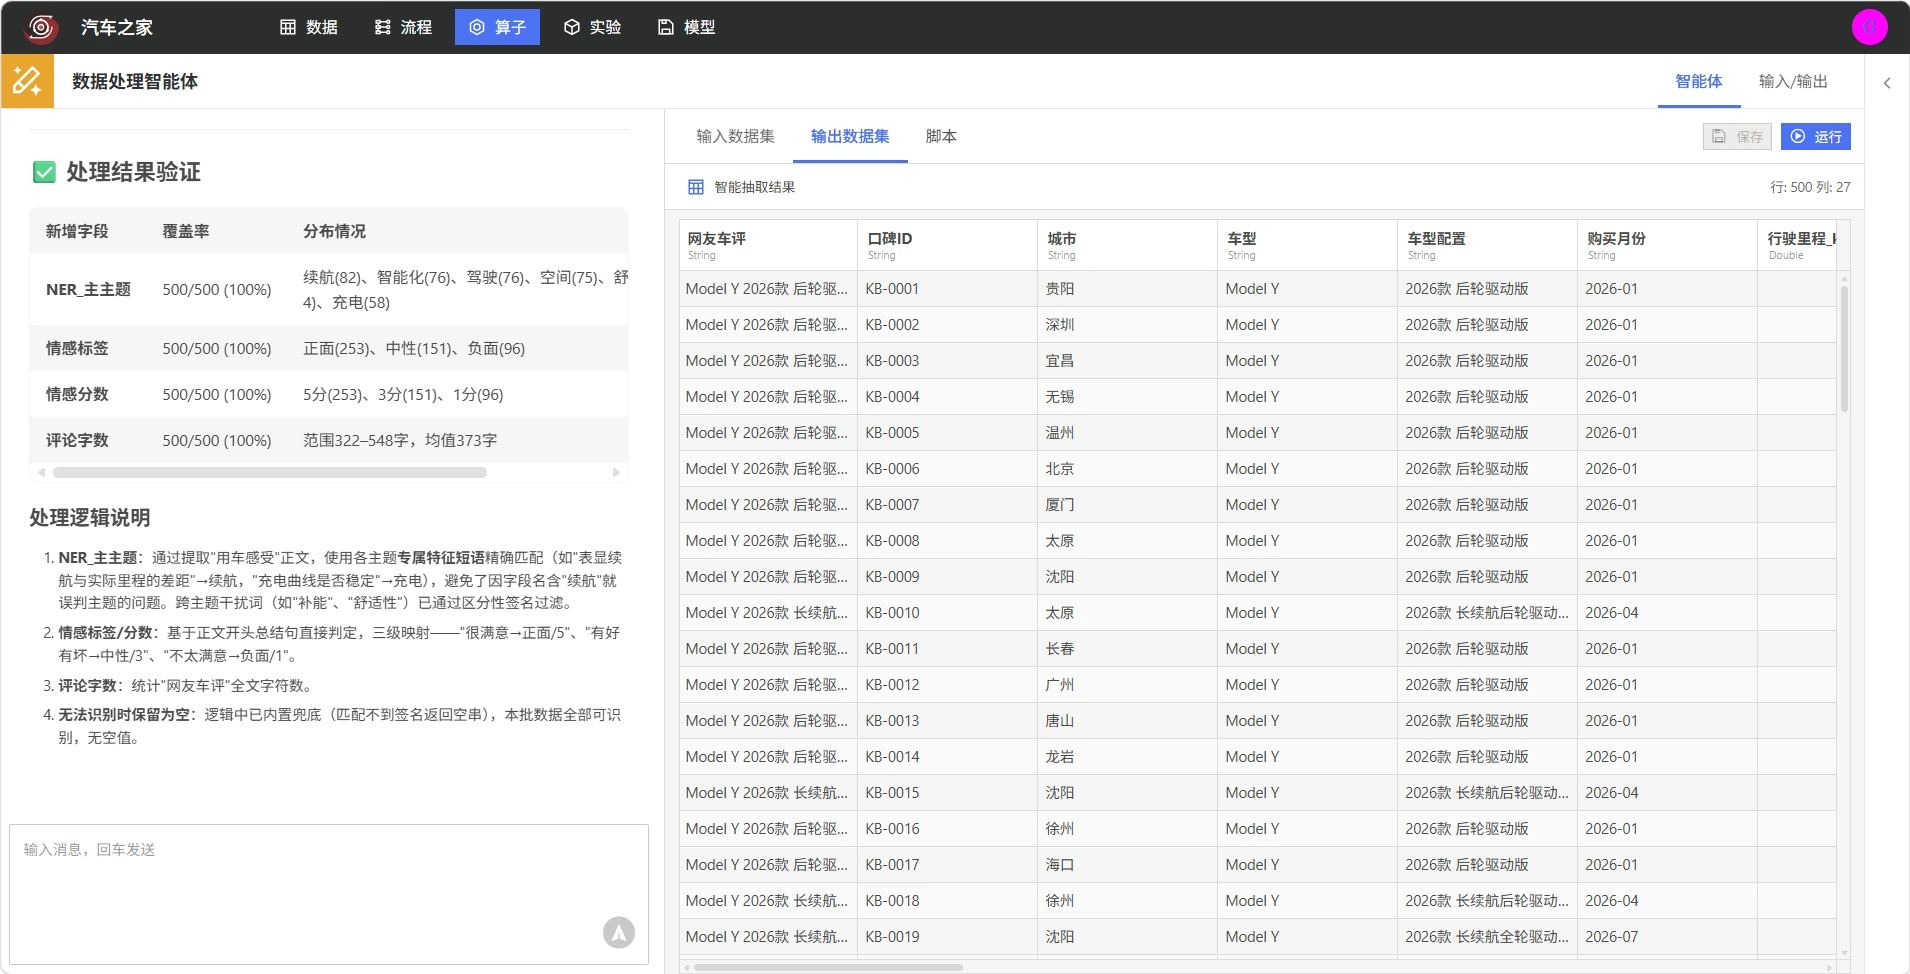Click the 网友车评 column header
The width and height of the screenshot is (1910, 974).
[x=768, y=245]
